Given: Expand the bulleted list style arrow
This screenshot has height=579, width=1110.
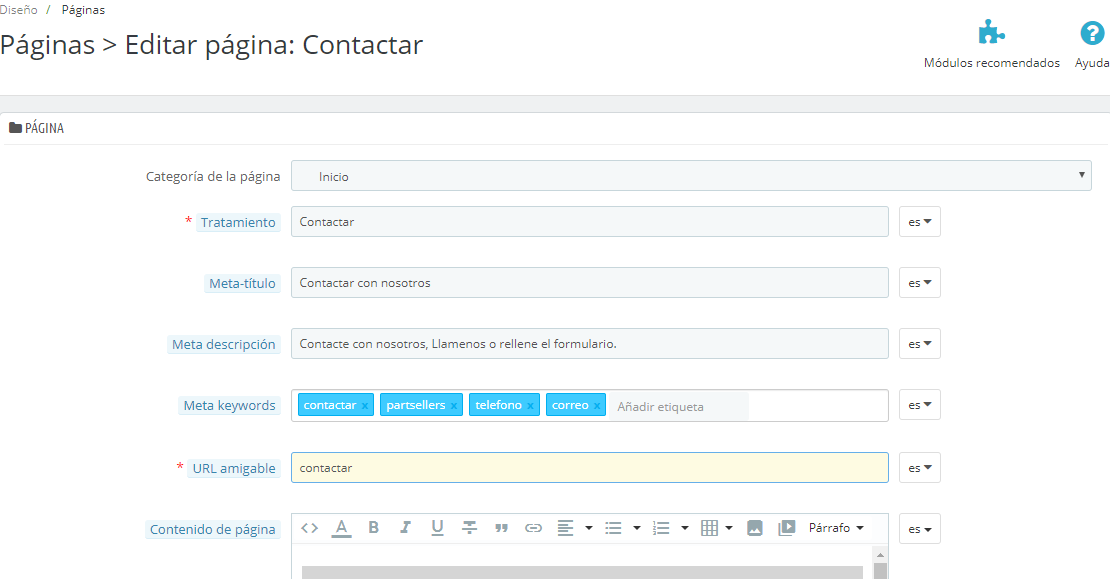Looking at the screenshot, I should click(x=636, y=528).
